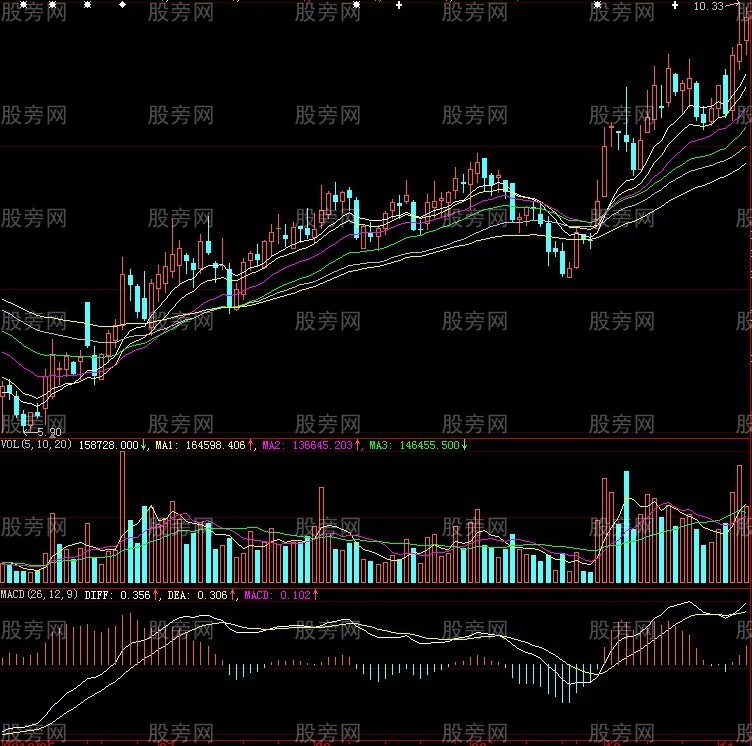
Task: Click the magenta MACD: 0.102 value
Action: [x=278, y=595]
